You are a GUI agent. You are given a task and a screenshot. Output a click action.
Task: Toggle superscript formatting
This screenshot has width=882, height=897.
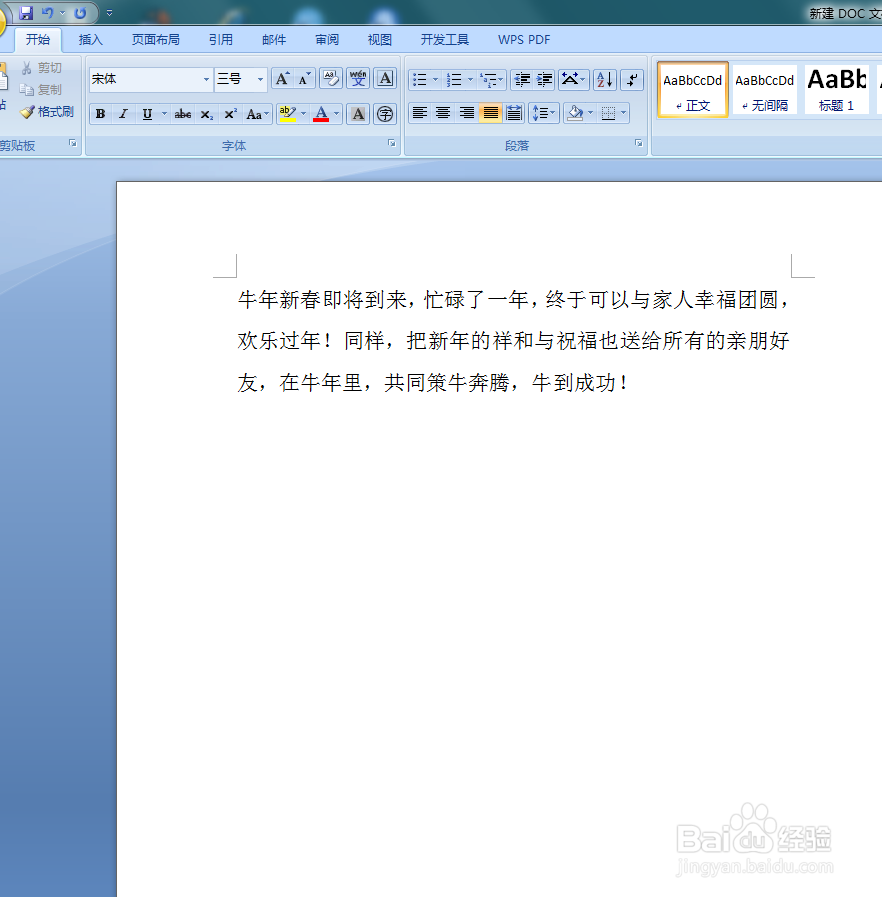(231, 114)
